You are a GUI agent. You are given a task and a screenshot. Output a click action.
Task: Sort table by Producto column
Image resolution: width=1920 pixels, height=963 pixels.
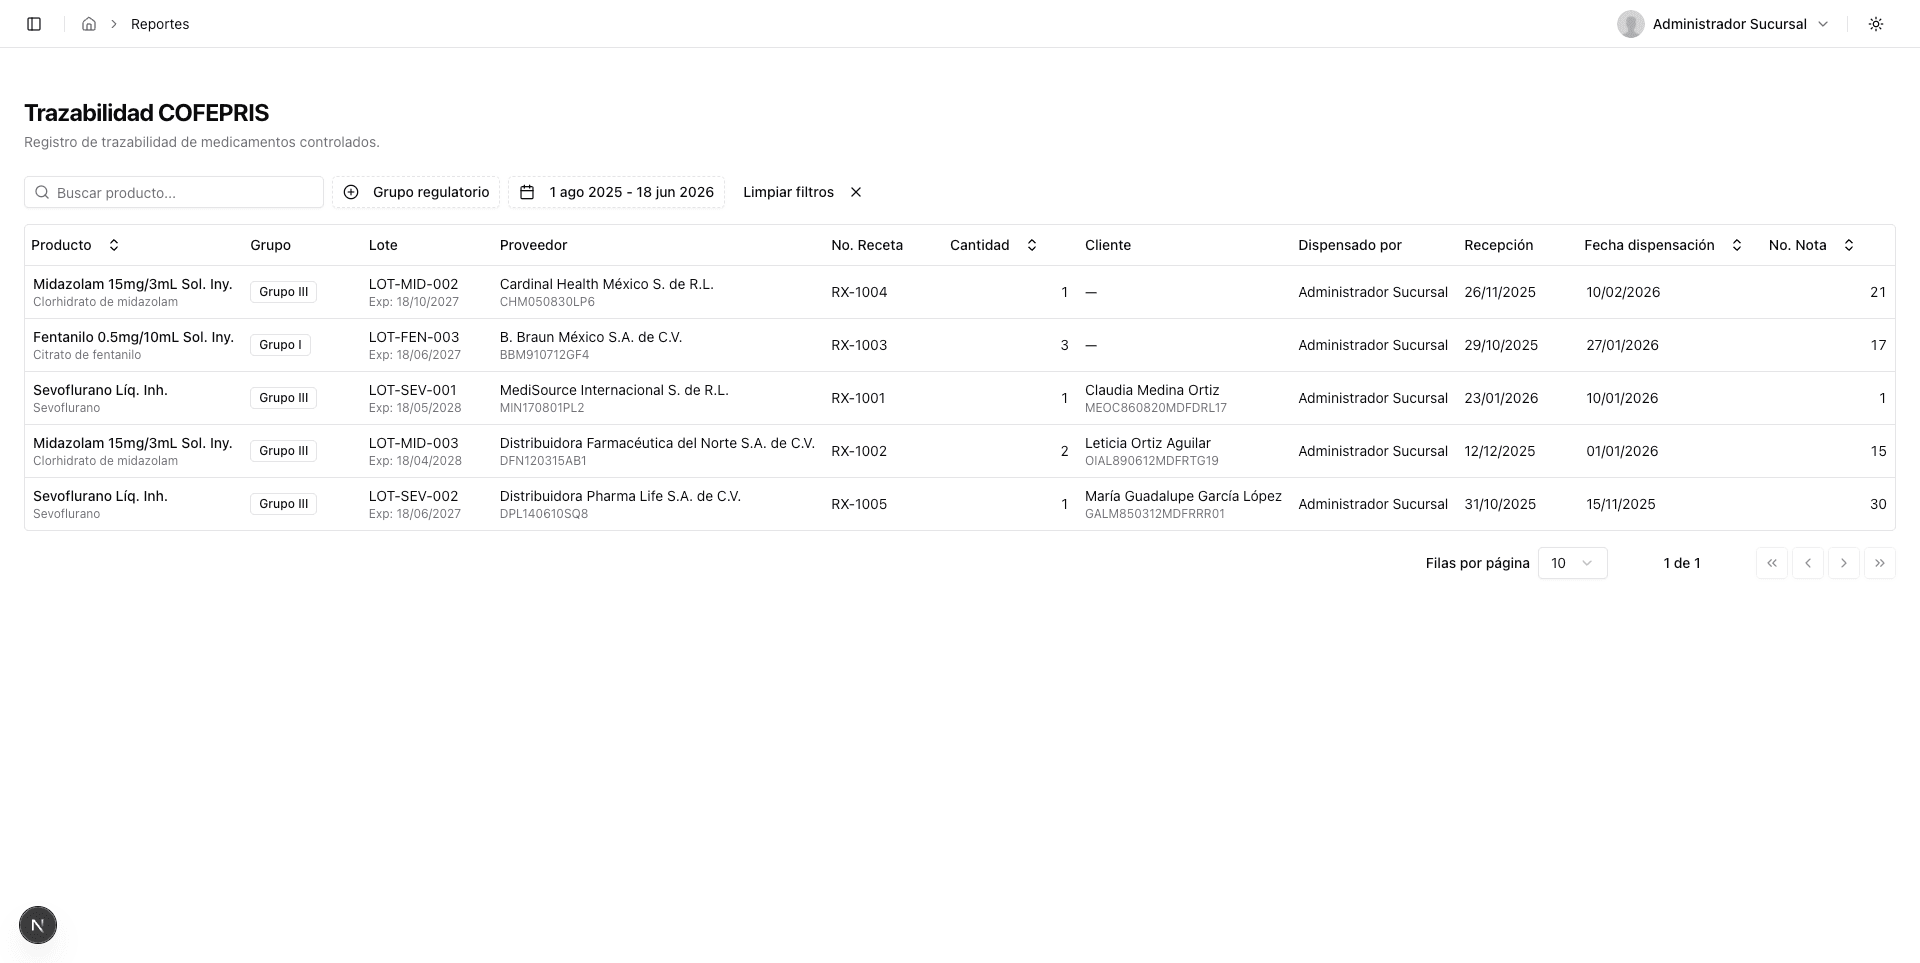(x=75, y=245)
